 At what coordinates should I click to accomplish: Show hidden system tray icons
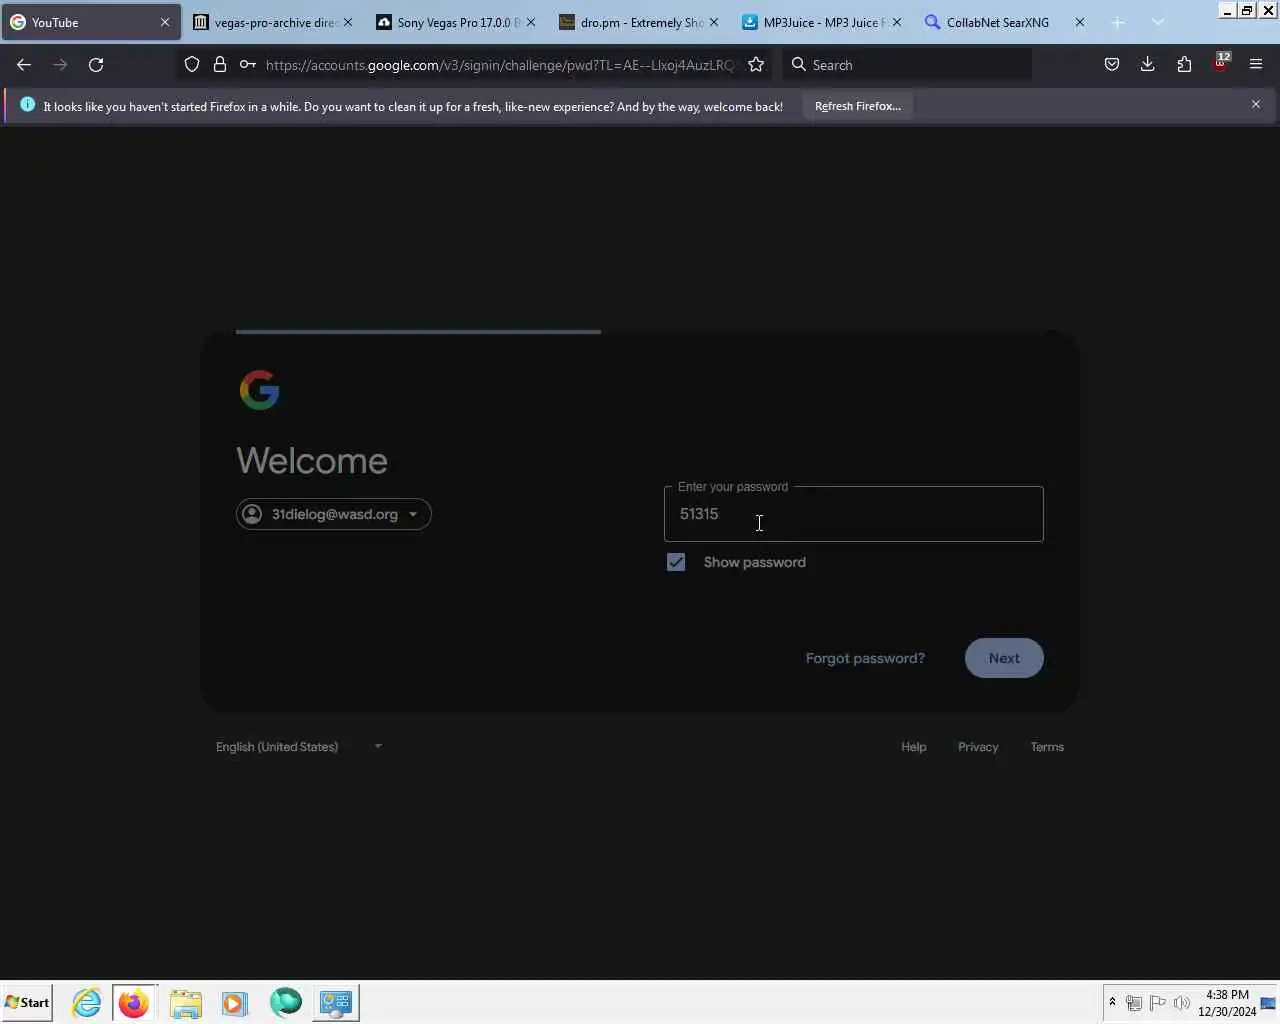click(1112, 1002)
